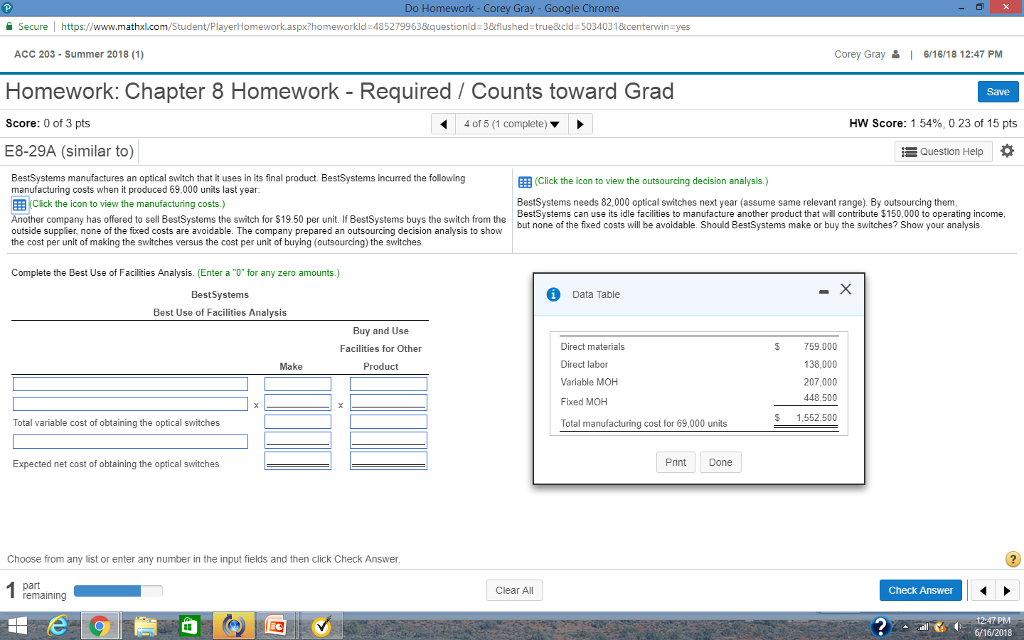Click the second row Make column input
This screenshot has height=640, width=1024.
[x=298, y=403]
